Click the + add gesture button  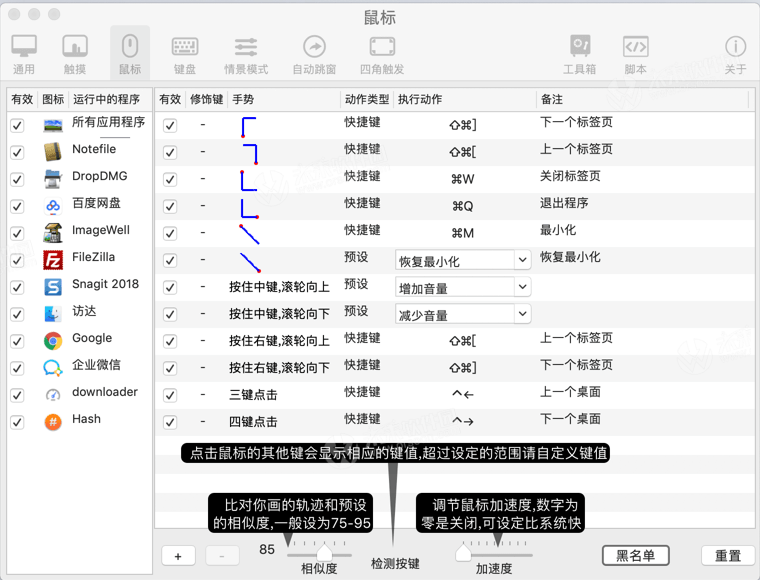[178, 556]
